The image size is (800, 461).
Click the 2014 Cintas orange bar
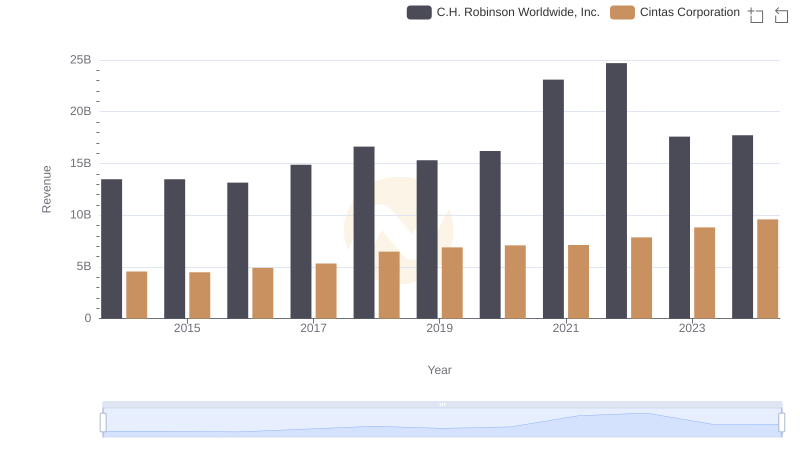pyautogui.click(x=136, y=295)
